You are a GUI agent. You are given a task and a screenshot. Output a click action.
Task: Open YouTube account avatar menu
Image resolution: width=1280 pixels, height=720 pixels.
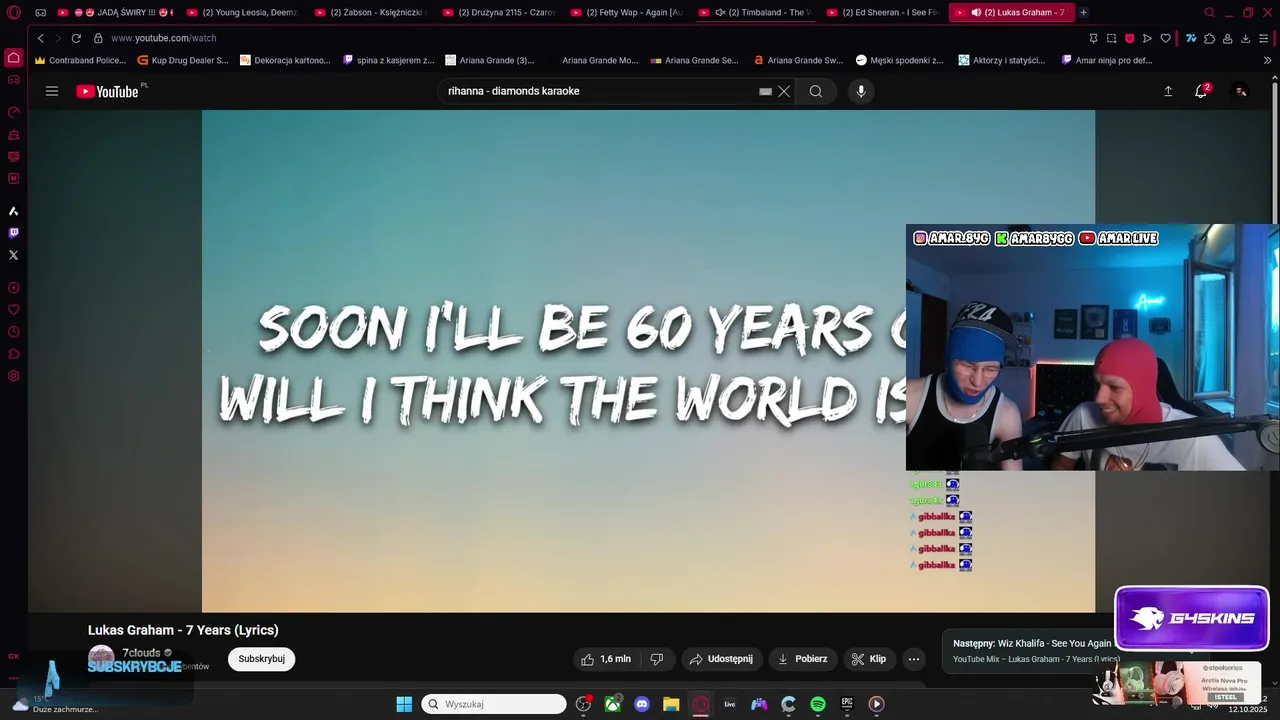point(1240,91)
